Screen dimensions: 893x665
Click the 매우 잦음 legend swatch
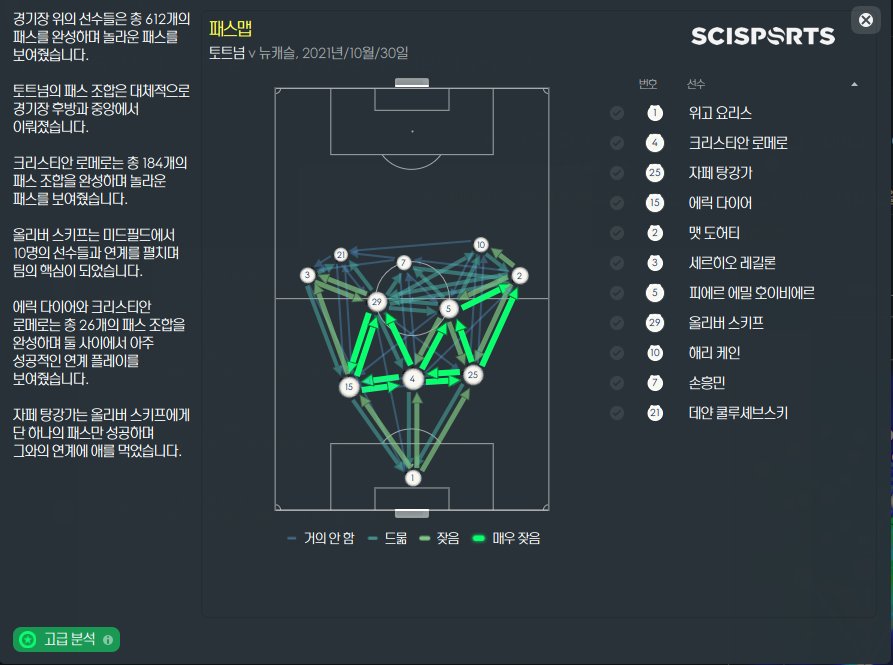[479, 538]
